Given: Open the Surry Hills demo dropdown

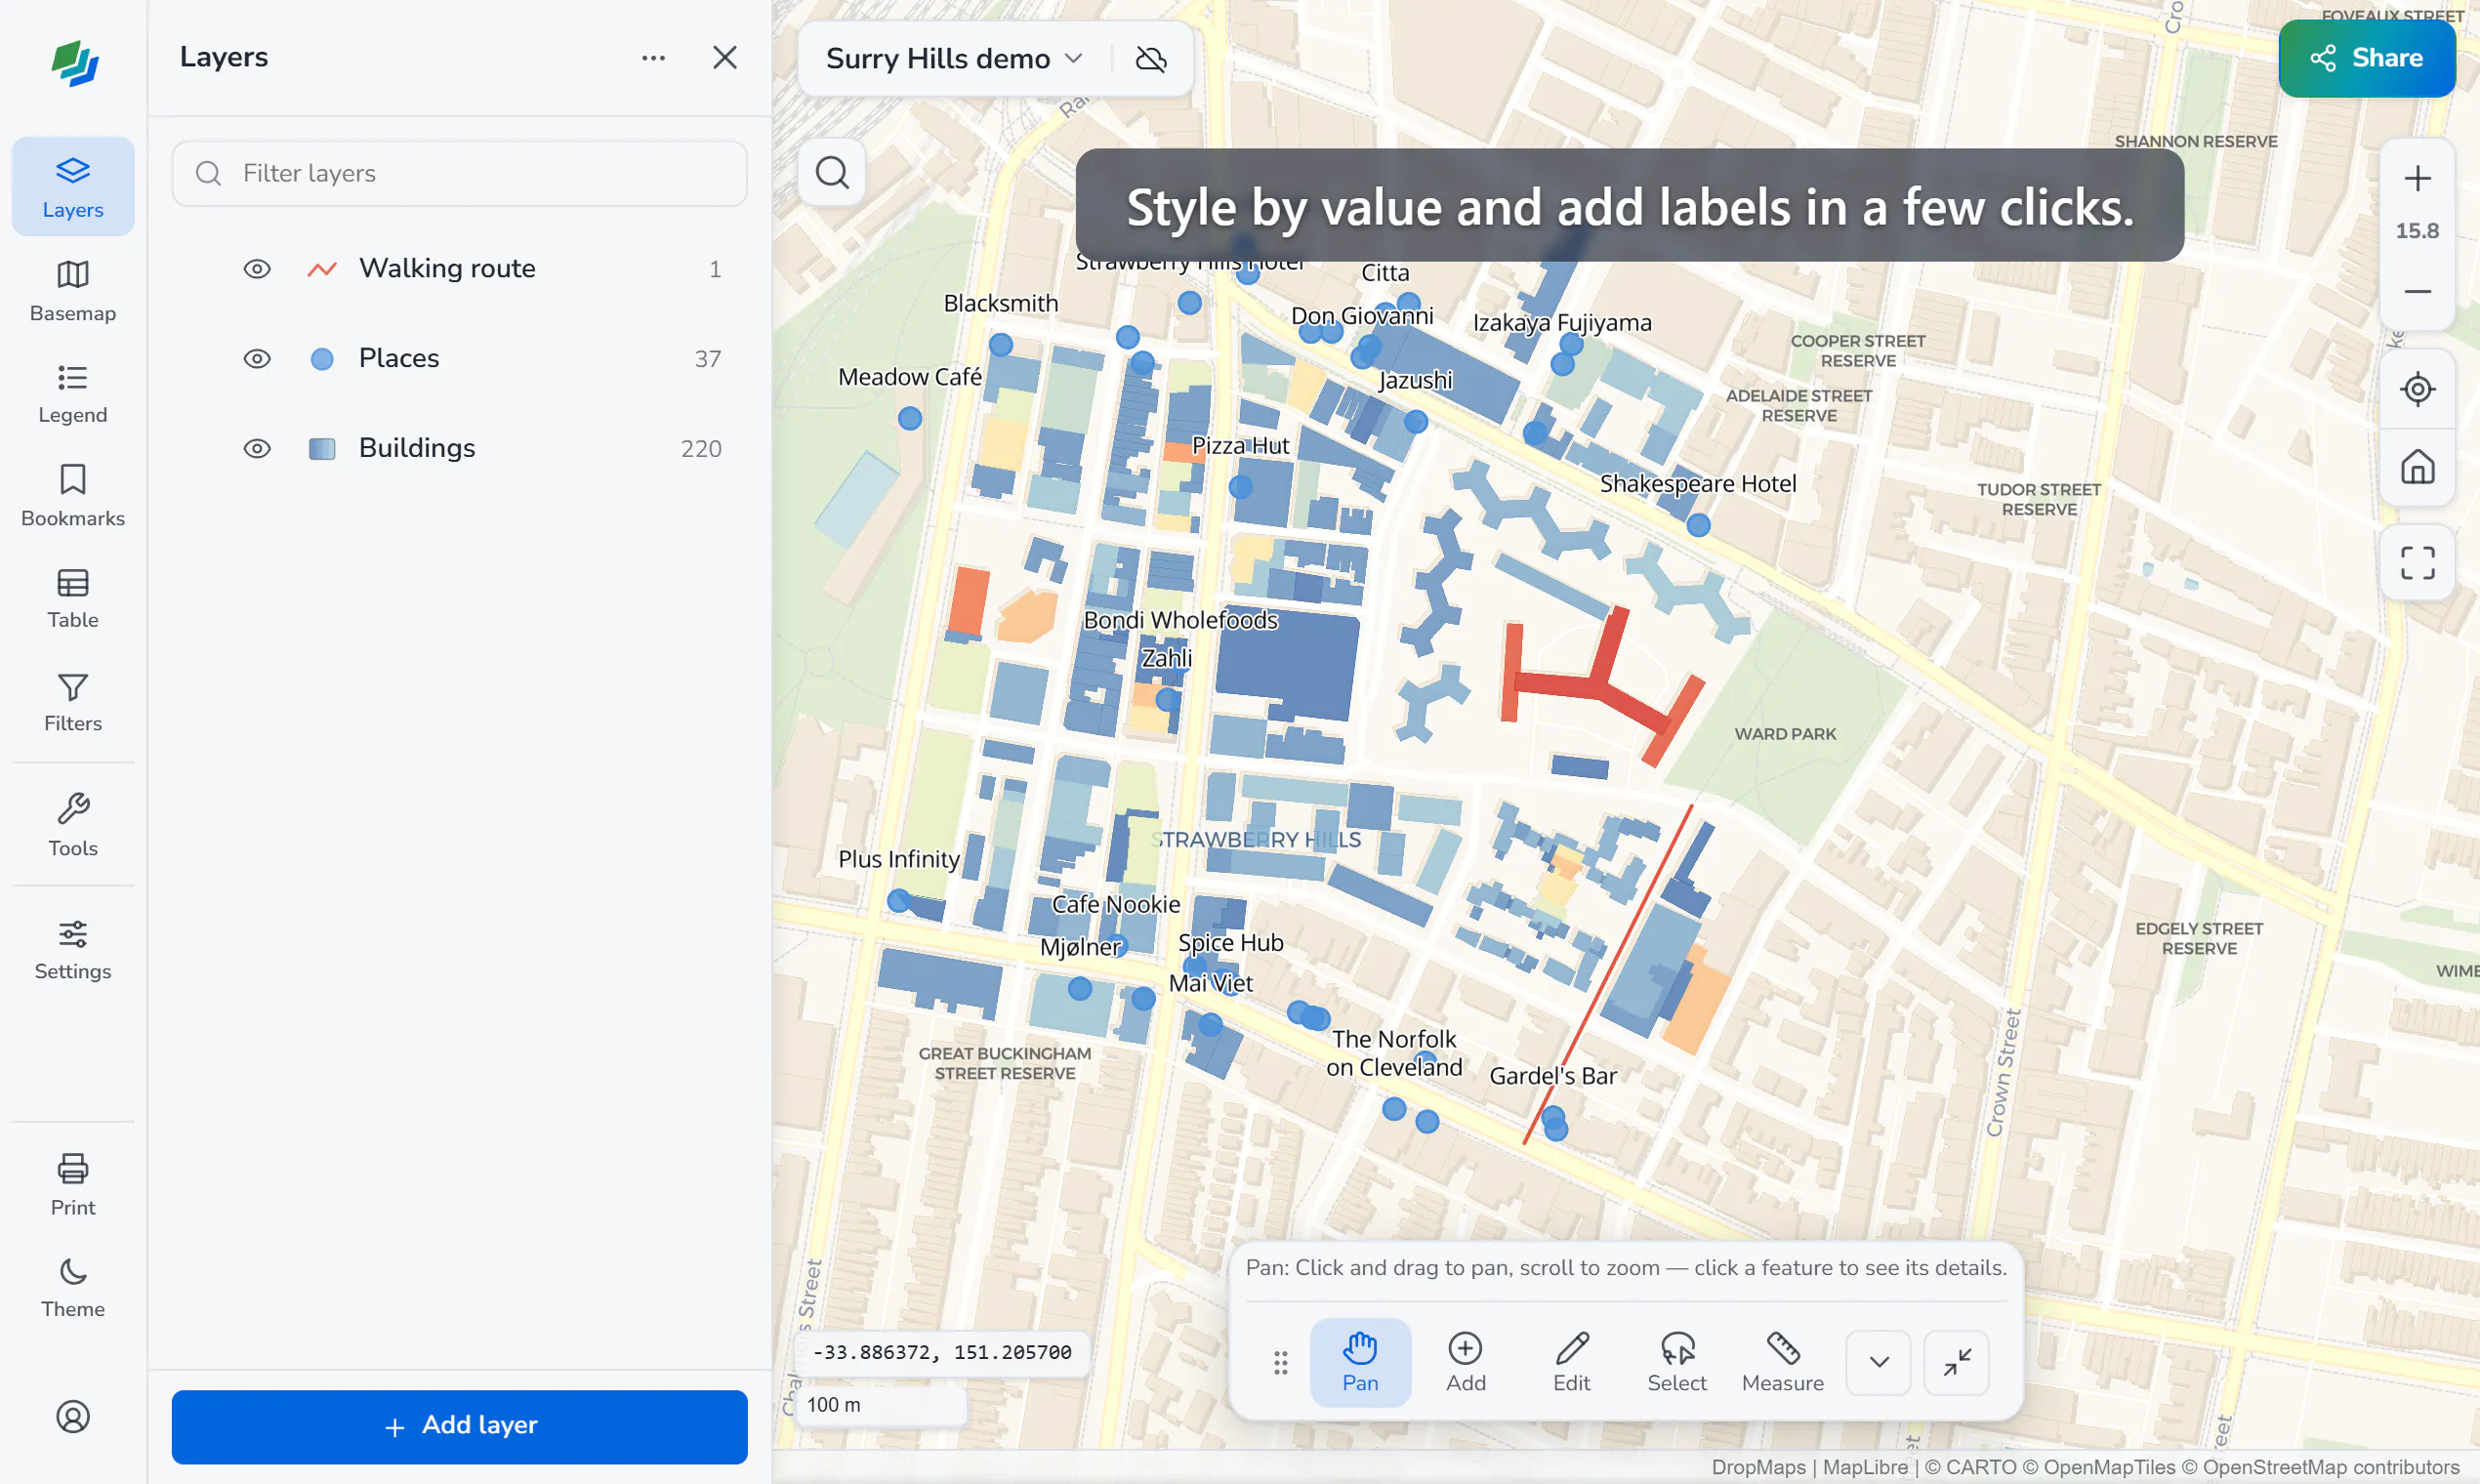Looking at the screenshot, I should [x=954, y=59].
